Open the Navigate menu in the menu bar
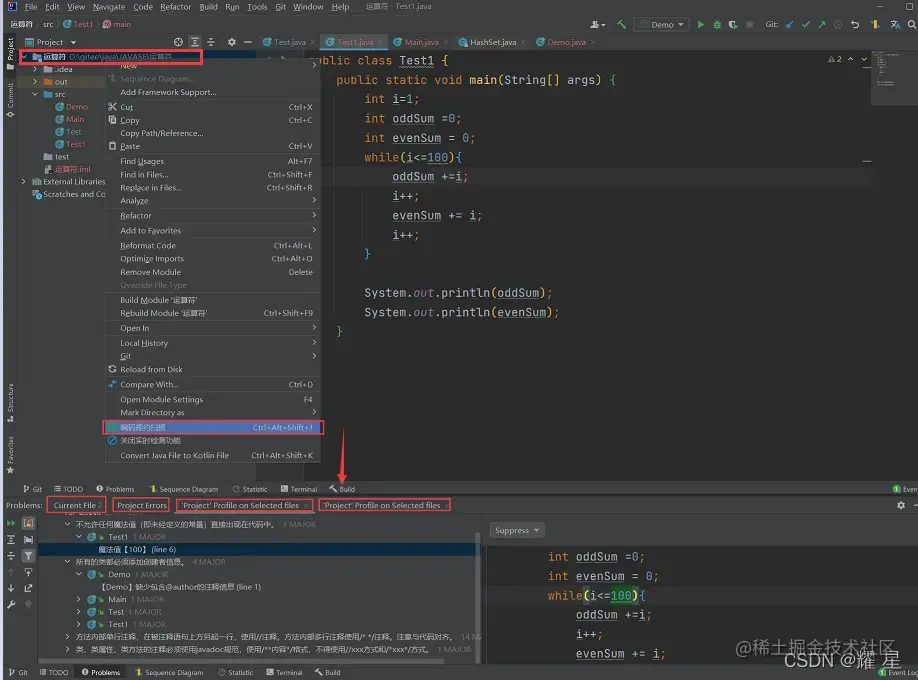 click(109, 7)
